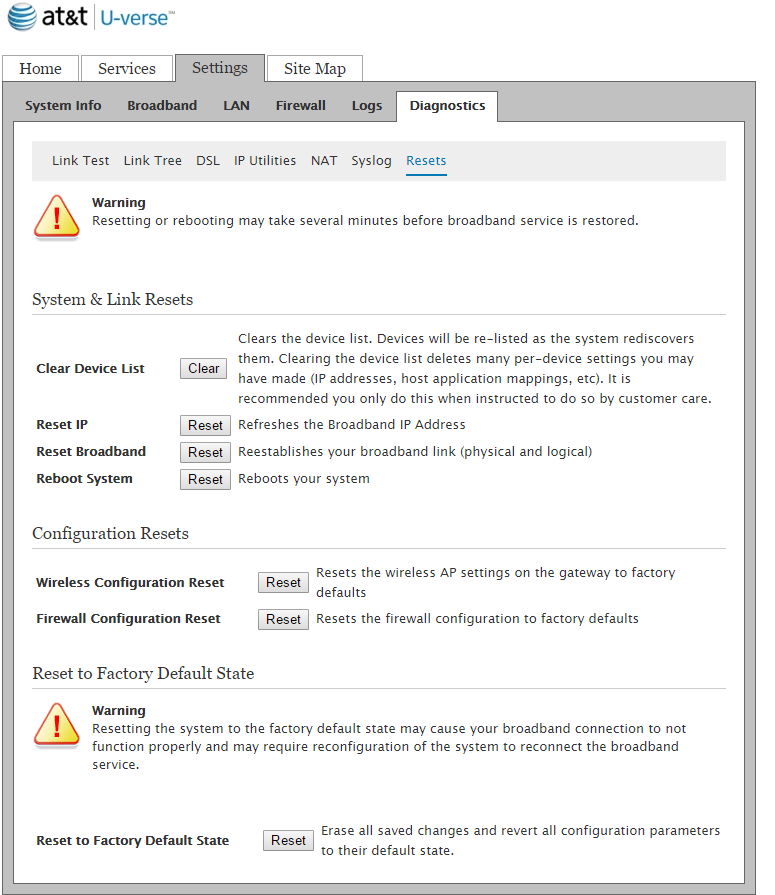This screenshot has width=775, height=895.
Task: Go to the Syslog page
Action: [371, 161]
